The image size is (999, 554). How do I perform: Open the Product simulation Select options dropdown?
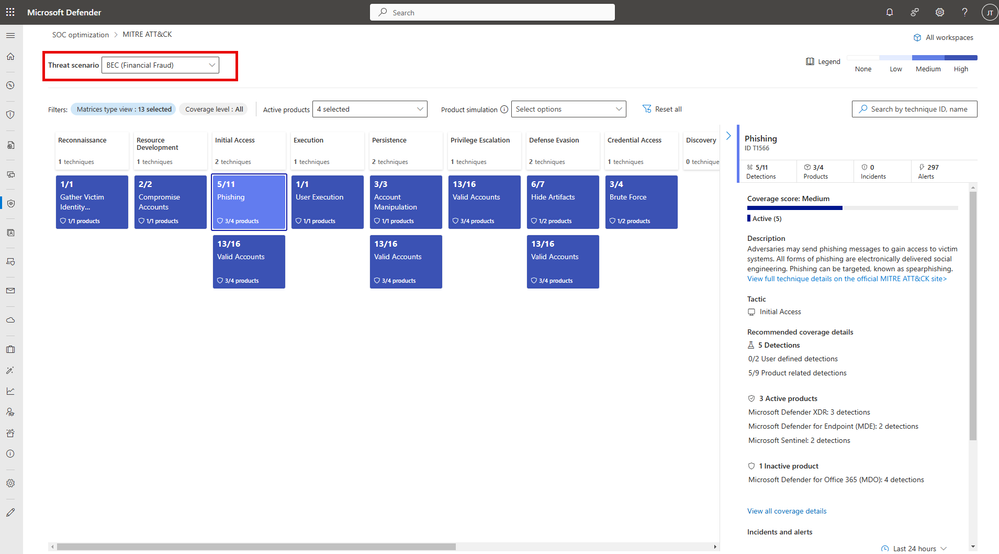pyautogui.click(x=568, y=109)
